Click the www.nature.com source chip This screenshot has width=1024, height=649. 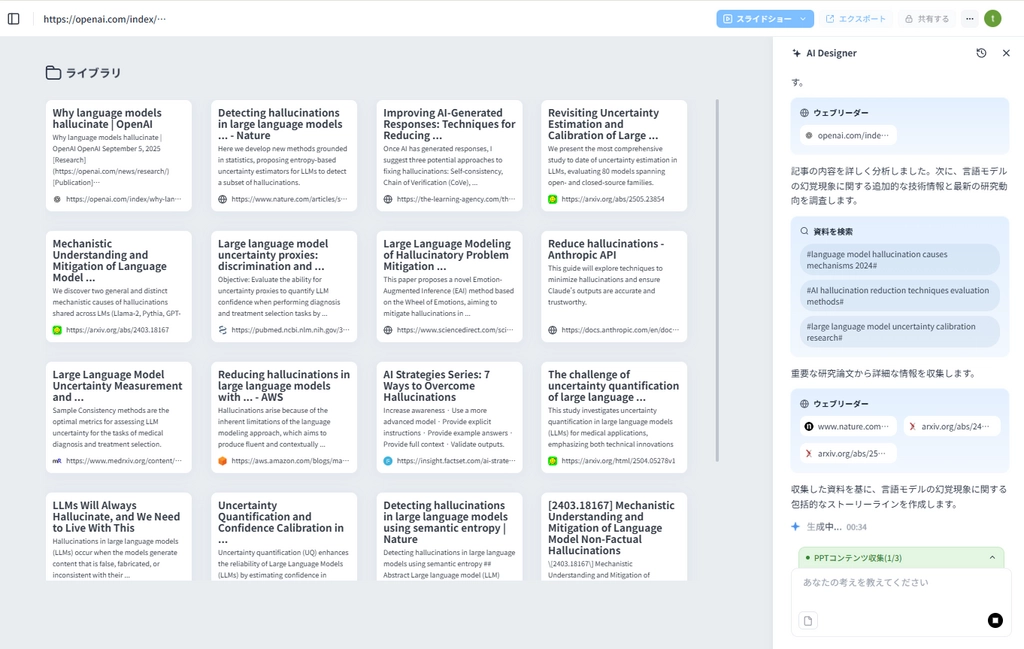(x=846, y=426)
